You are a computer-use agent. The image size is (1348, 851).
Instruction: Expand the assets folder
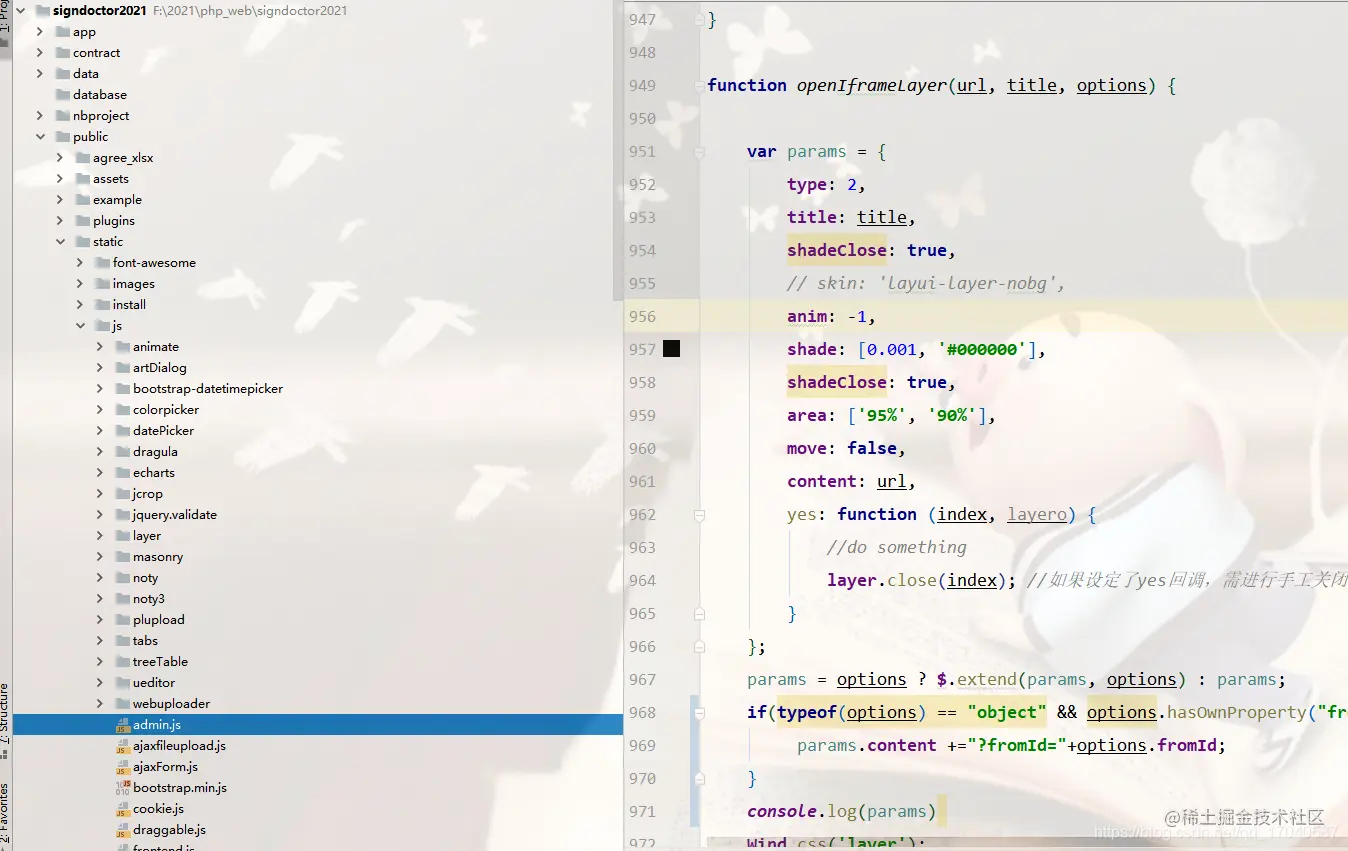60,179
